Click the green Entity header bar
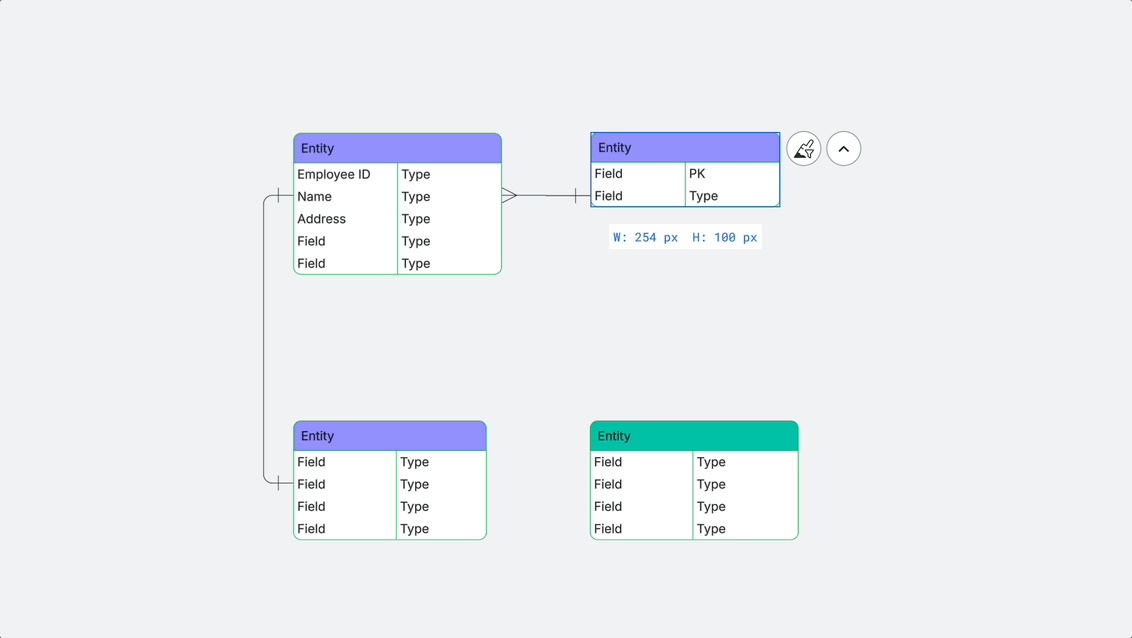1132x638 pixels. coord(694,436)
